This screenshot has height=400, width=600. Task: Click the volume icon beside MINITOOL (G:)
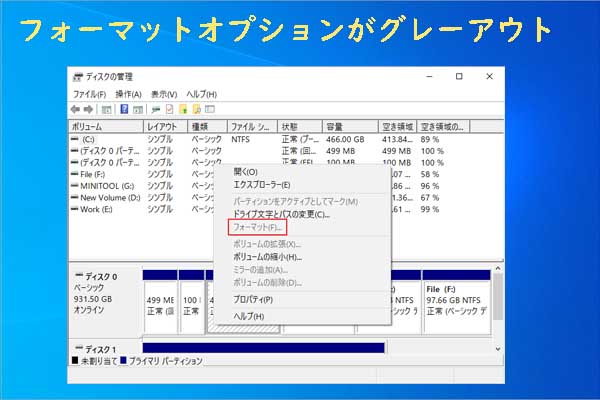75,186
